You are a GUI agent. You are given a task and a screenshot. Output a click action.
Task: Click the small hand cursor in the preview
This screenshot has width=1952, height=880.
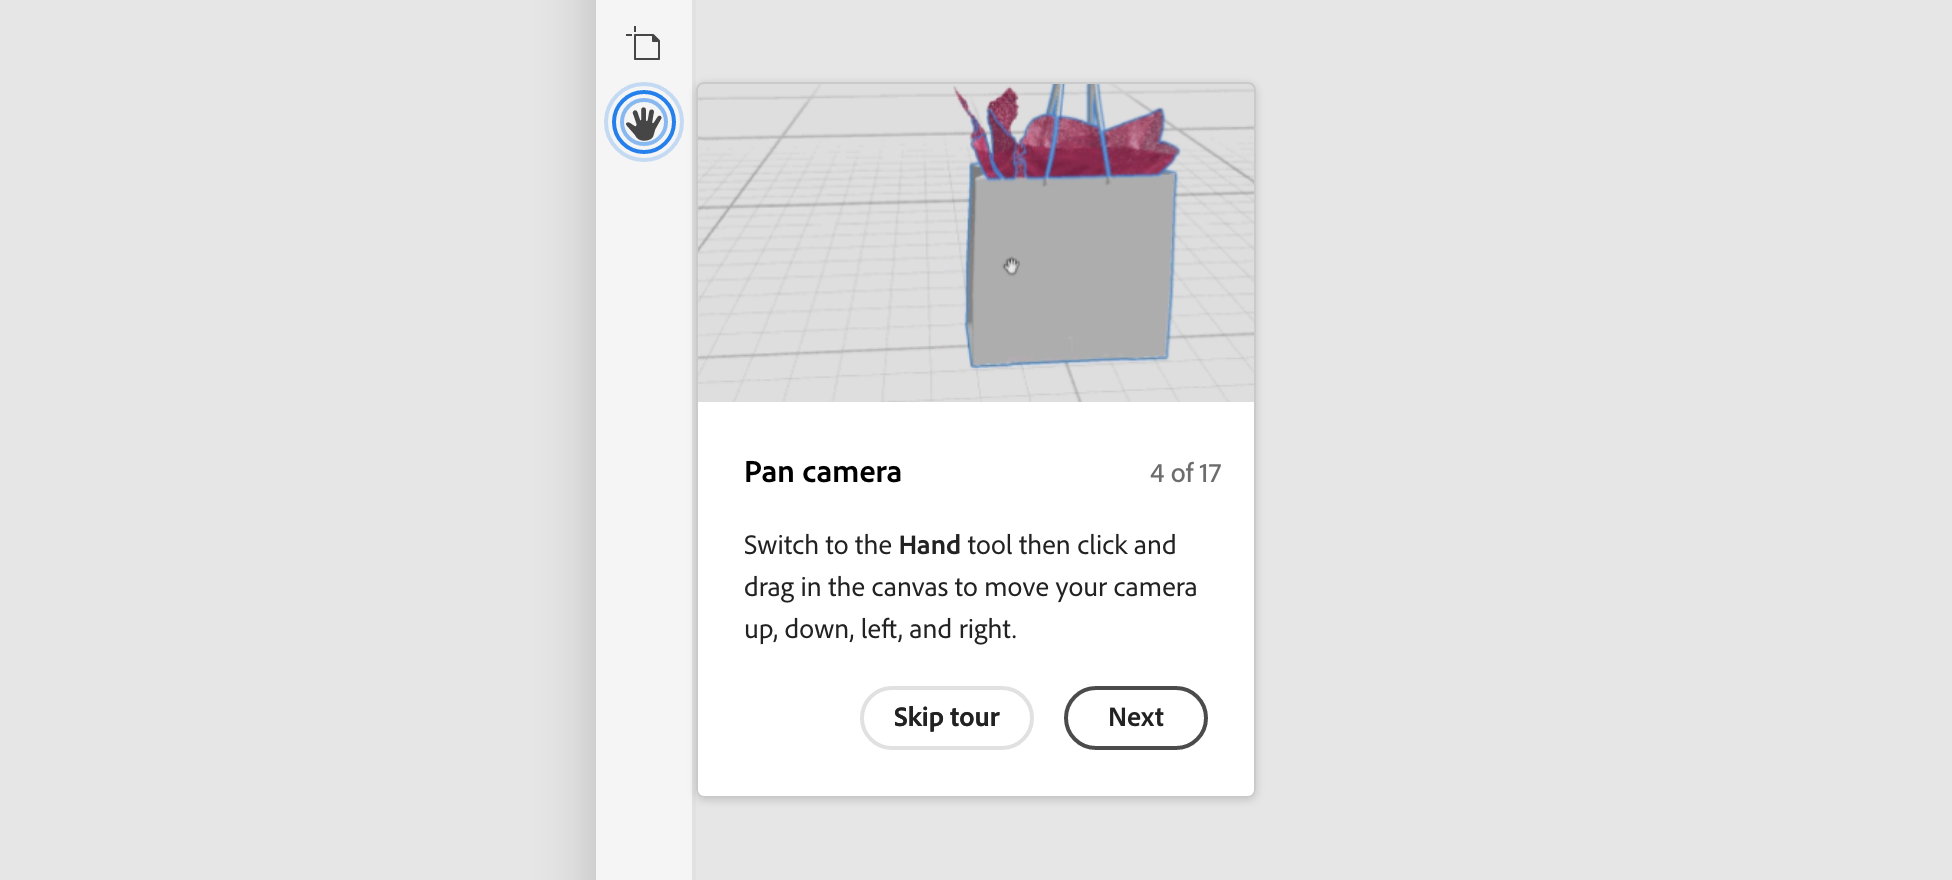coord(1011,266)
